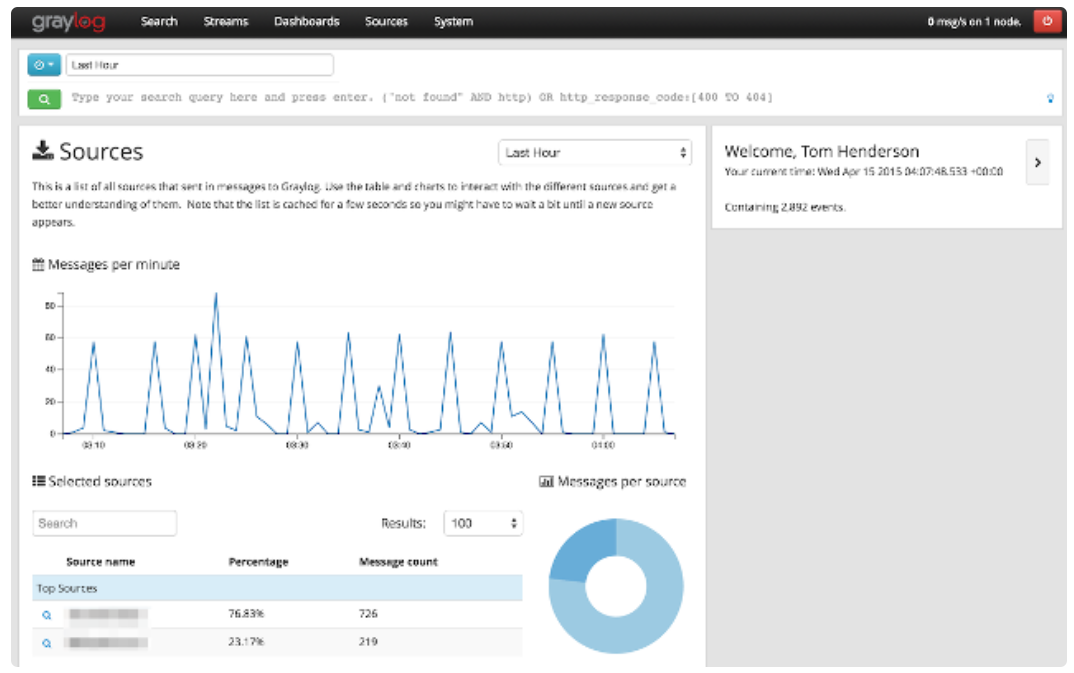Click Containing 2,892 events text
The image size is (1074, 673).
click(785, 207)
